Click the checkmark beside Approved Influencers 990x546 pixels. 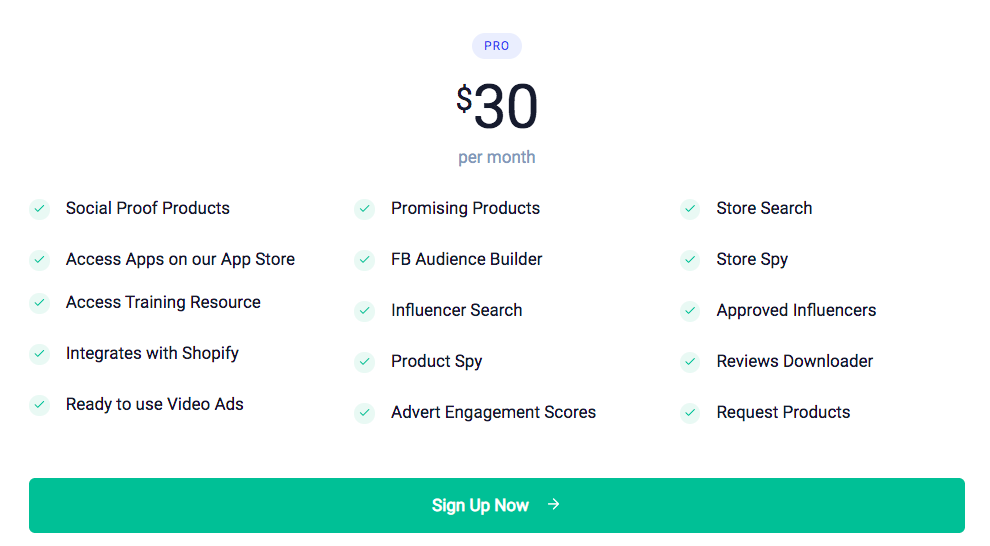(x=690, y=311)
